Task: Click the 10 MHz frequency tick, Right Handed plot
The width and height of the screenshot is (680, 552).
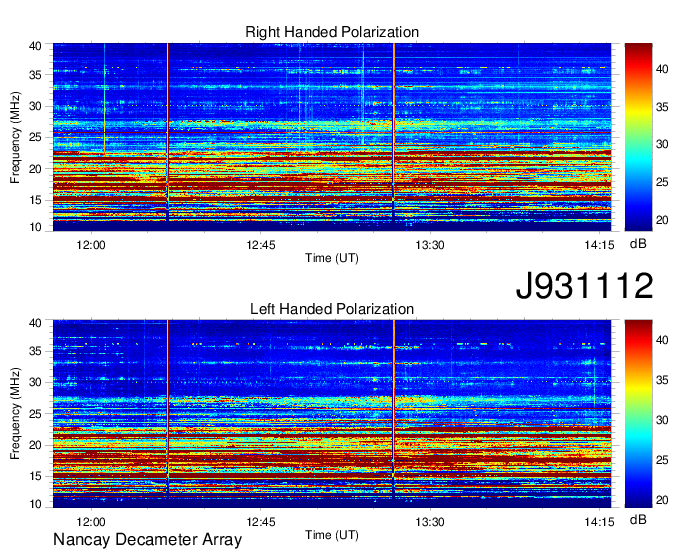Action: 35,227
